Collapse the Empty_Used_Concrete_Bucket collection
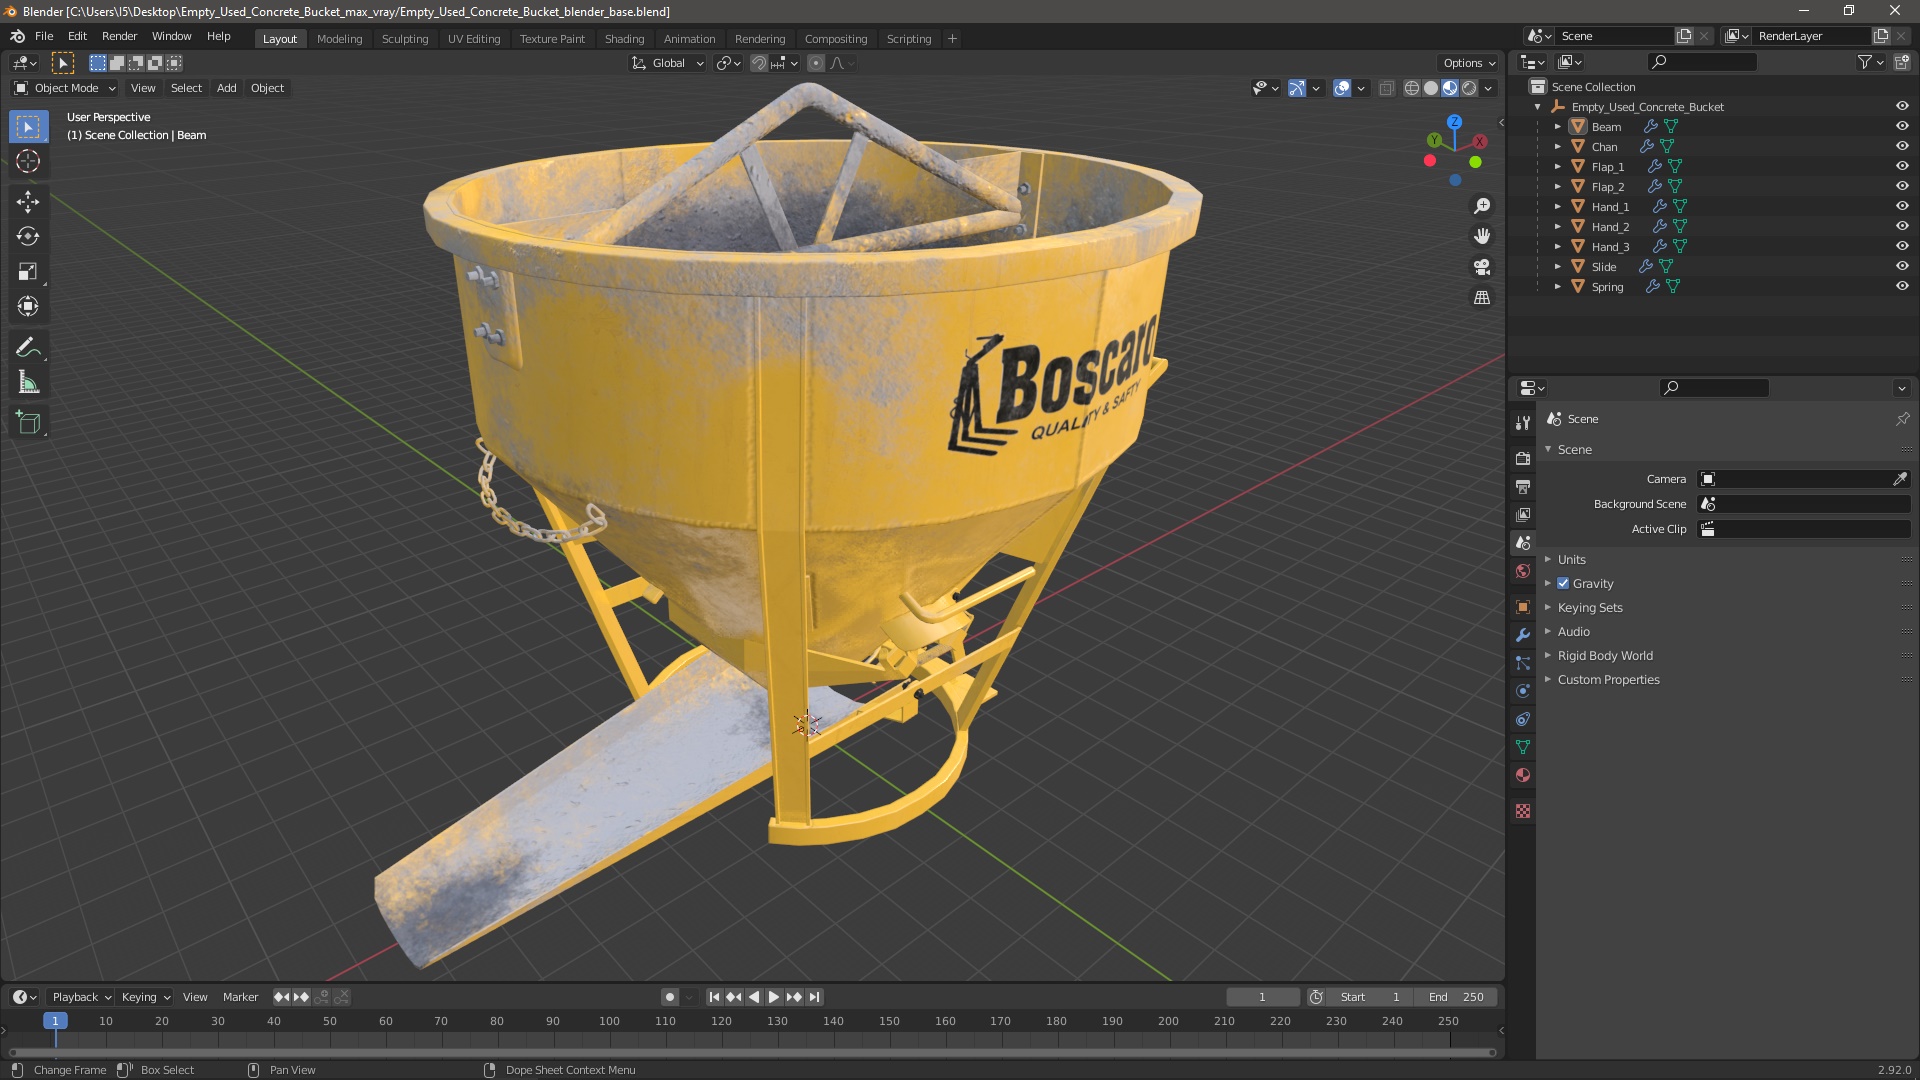This screenshot has width=1920, height=1080. click(1537, 106)
